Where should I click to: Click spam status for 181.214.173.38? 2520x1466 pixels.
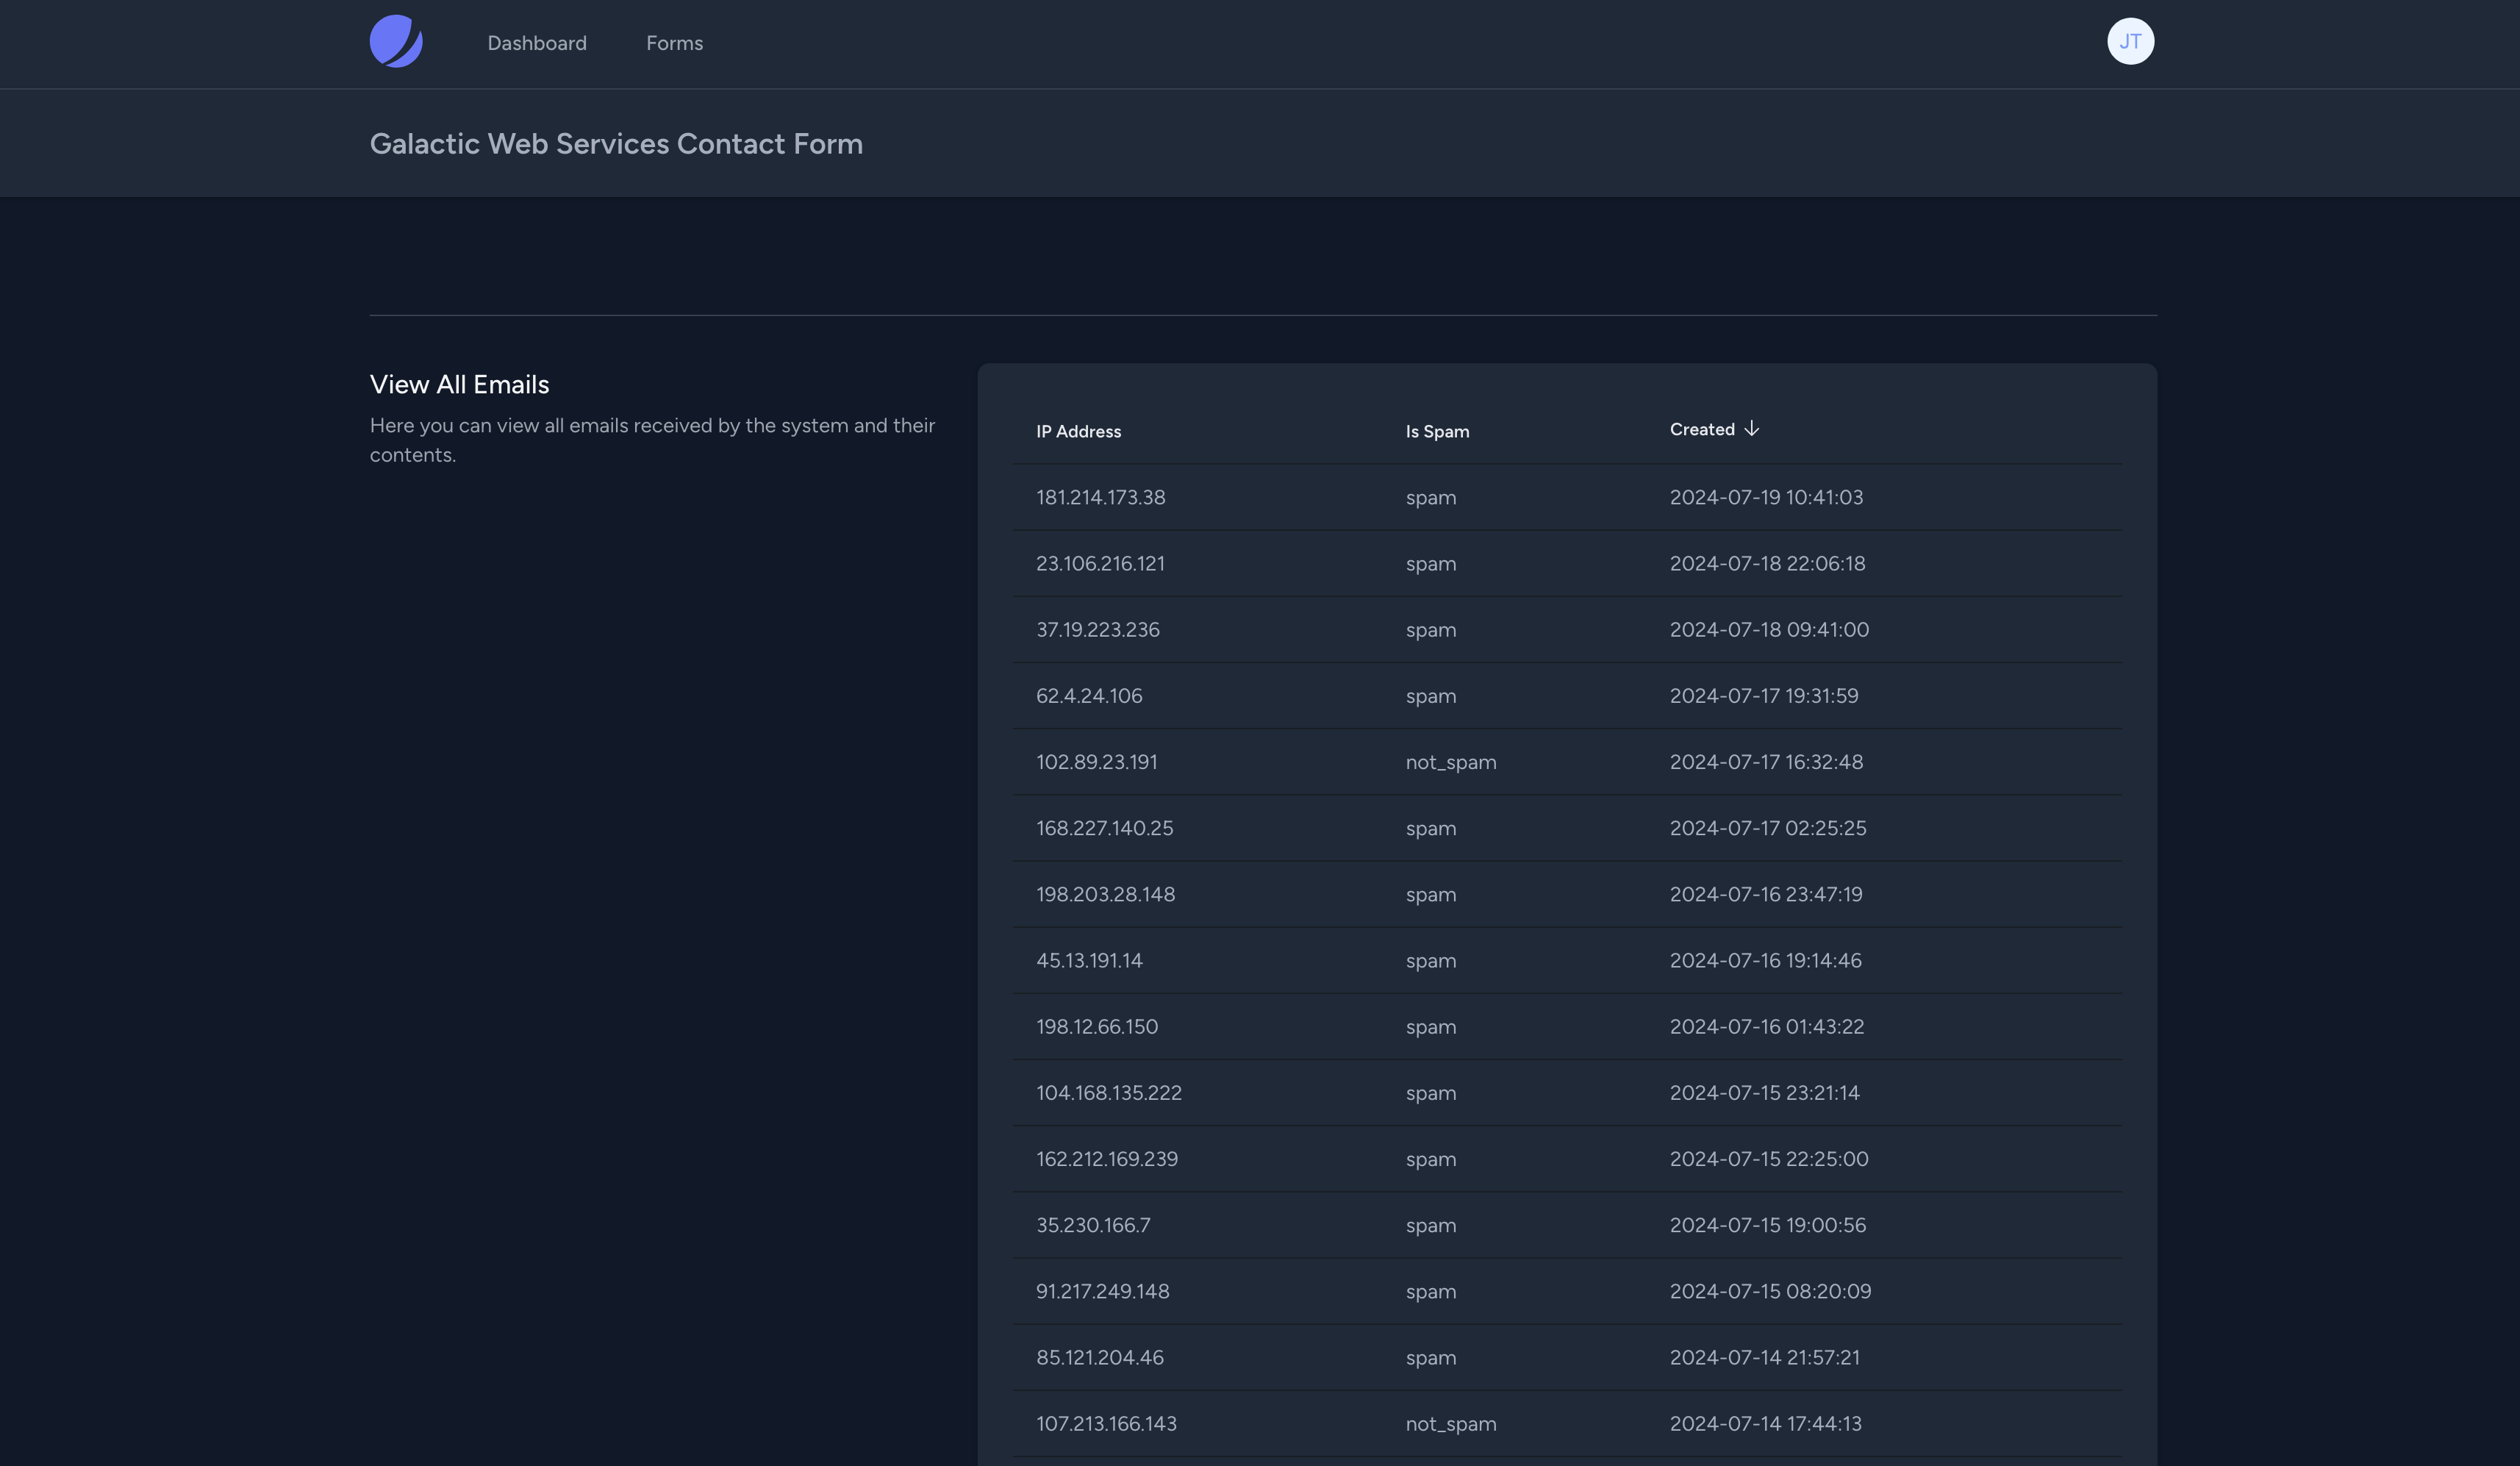tap(1431, 498)
